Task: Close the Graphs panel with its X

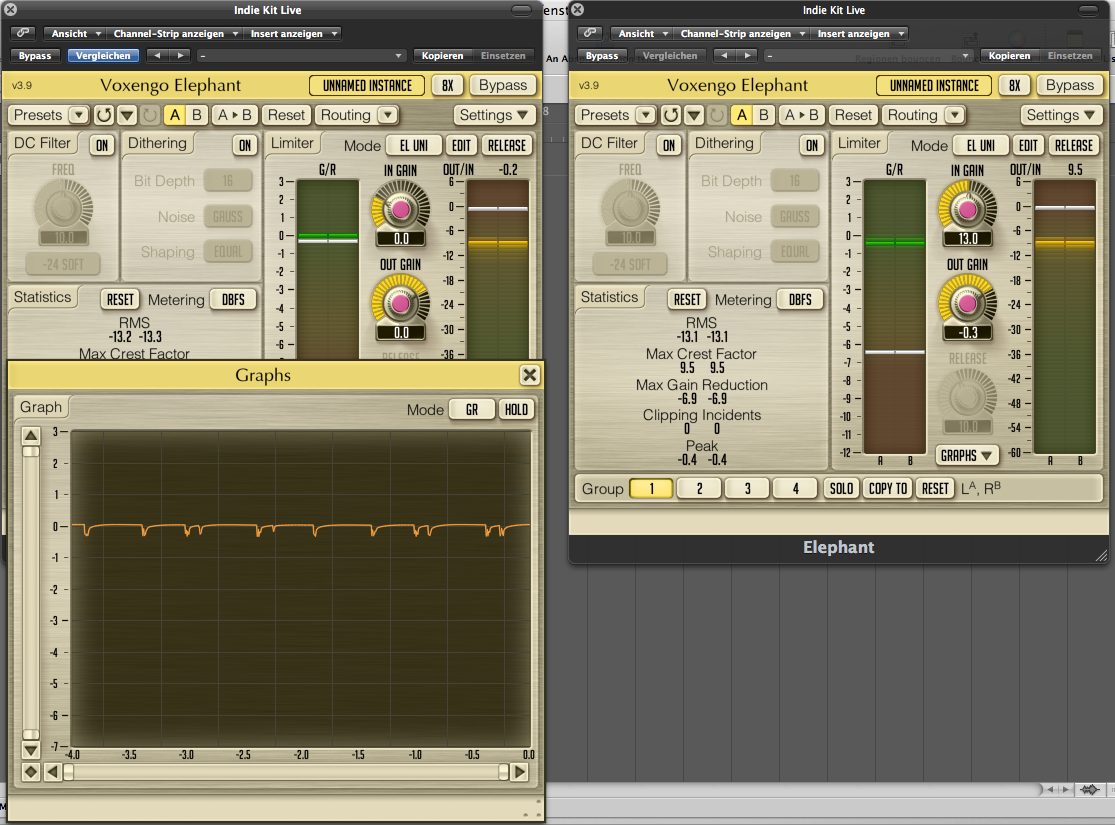Action: [x=529, y=375]
